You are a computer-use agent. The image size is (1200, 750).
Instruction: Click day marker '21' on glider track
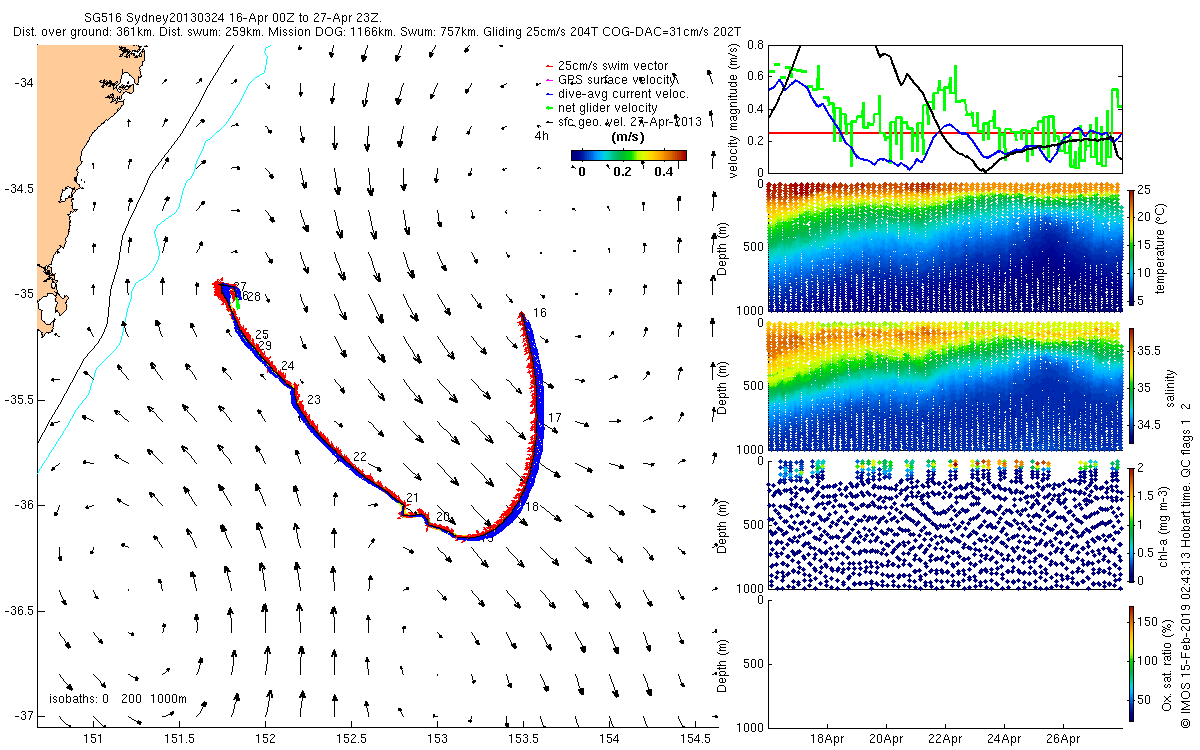(x=413, y=498)
